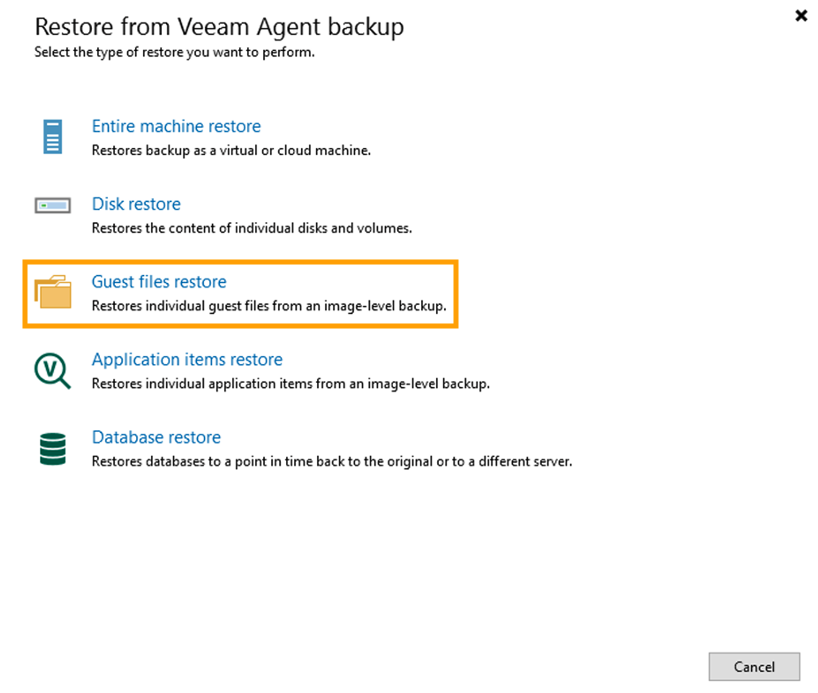This screenshot has height=693, width=818.
Task: Click the 'Select the type of restore' subtitle
Action: point(174,51)
